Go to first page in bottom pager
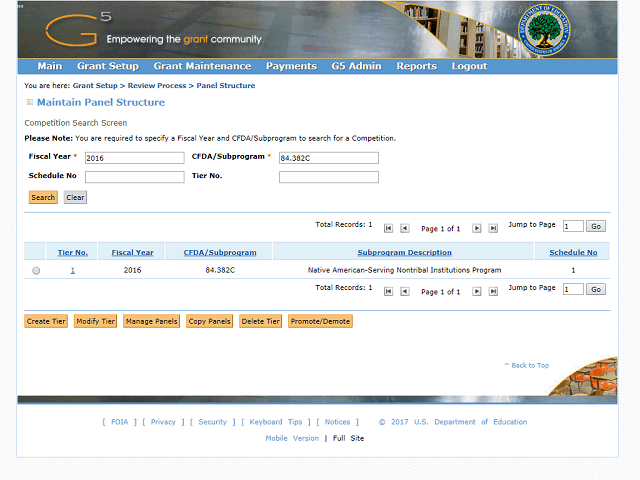The height and width of the screenshot is (480, 640). (x=388, y=291)
